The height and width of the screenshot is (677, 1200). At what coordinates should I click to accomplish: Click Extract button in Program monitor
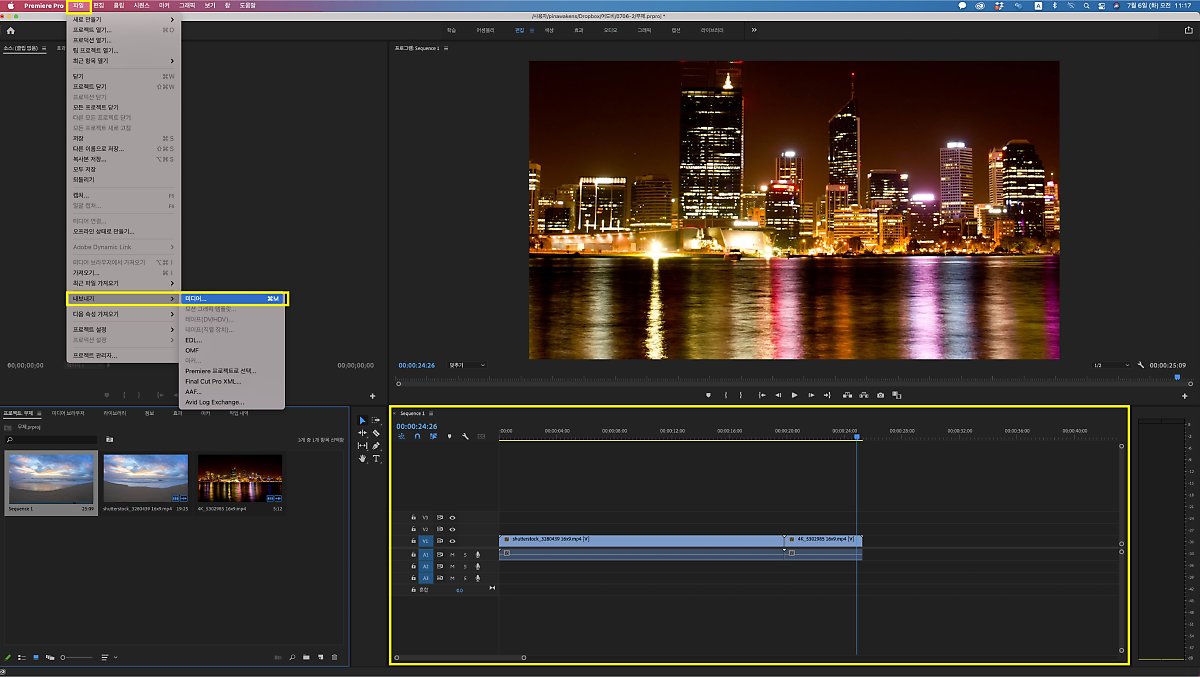[x=864, y=395]
